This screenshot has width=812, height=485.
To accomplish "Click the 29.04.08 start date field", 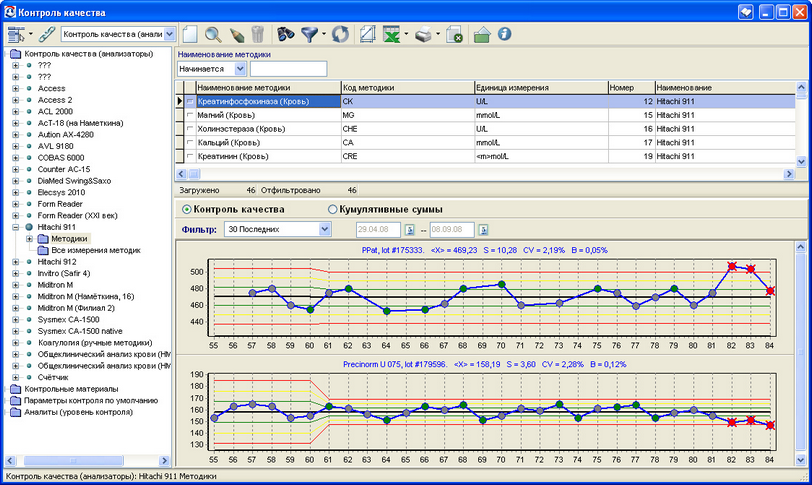I will point(379,229).
